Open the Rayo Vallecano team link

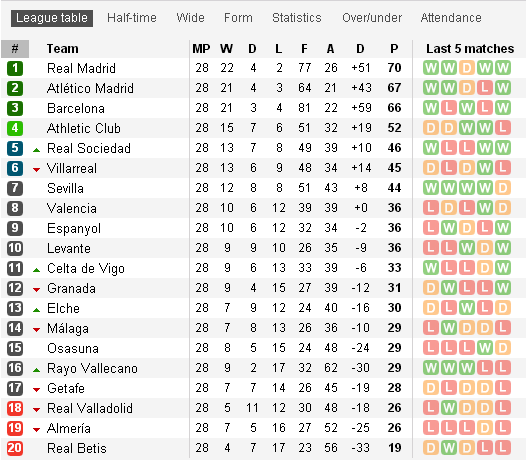92,368
